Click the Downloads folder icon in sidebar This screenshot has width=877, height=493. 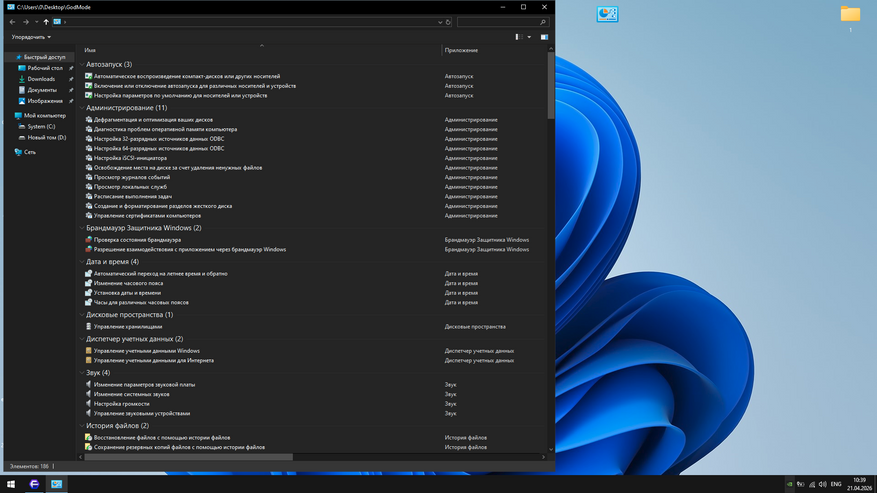pos(22,79)
